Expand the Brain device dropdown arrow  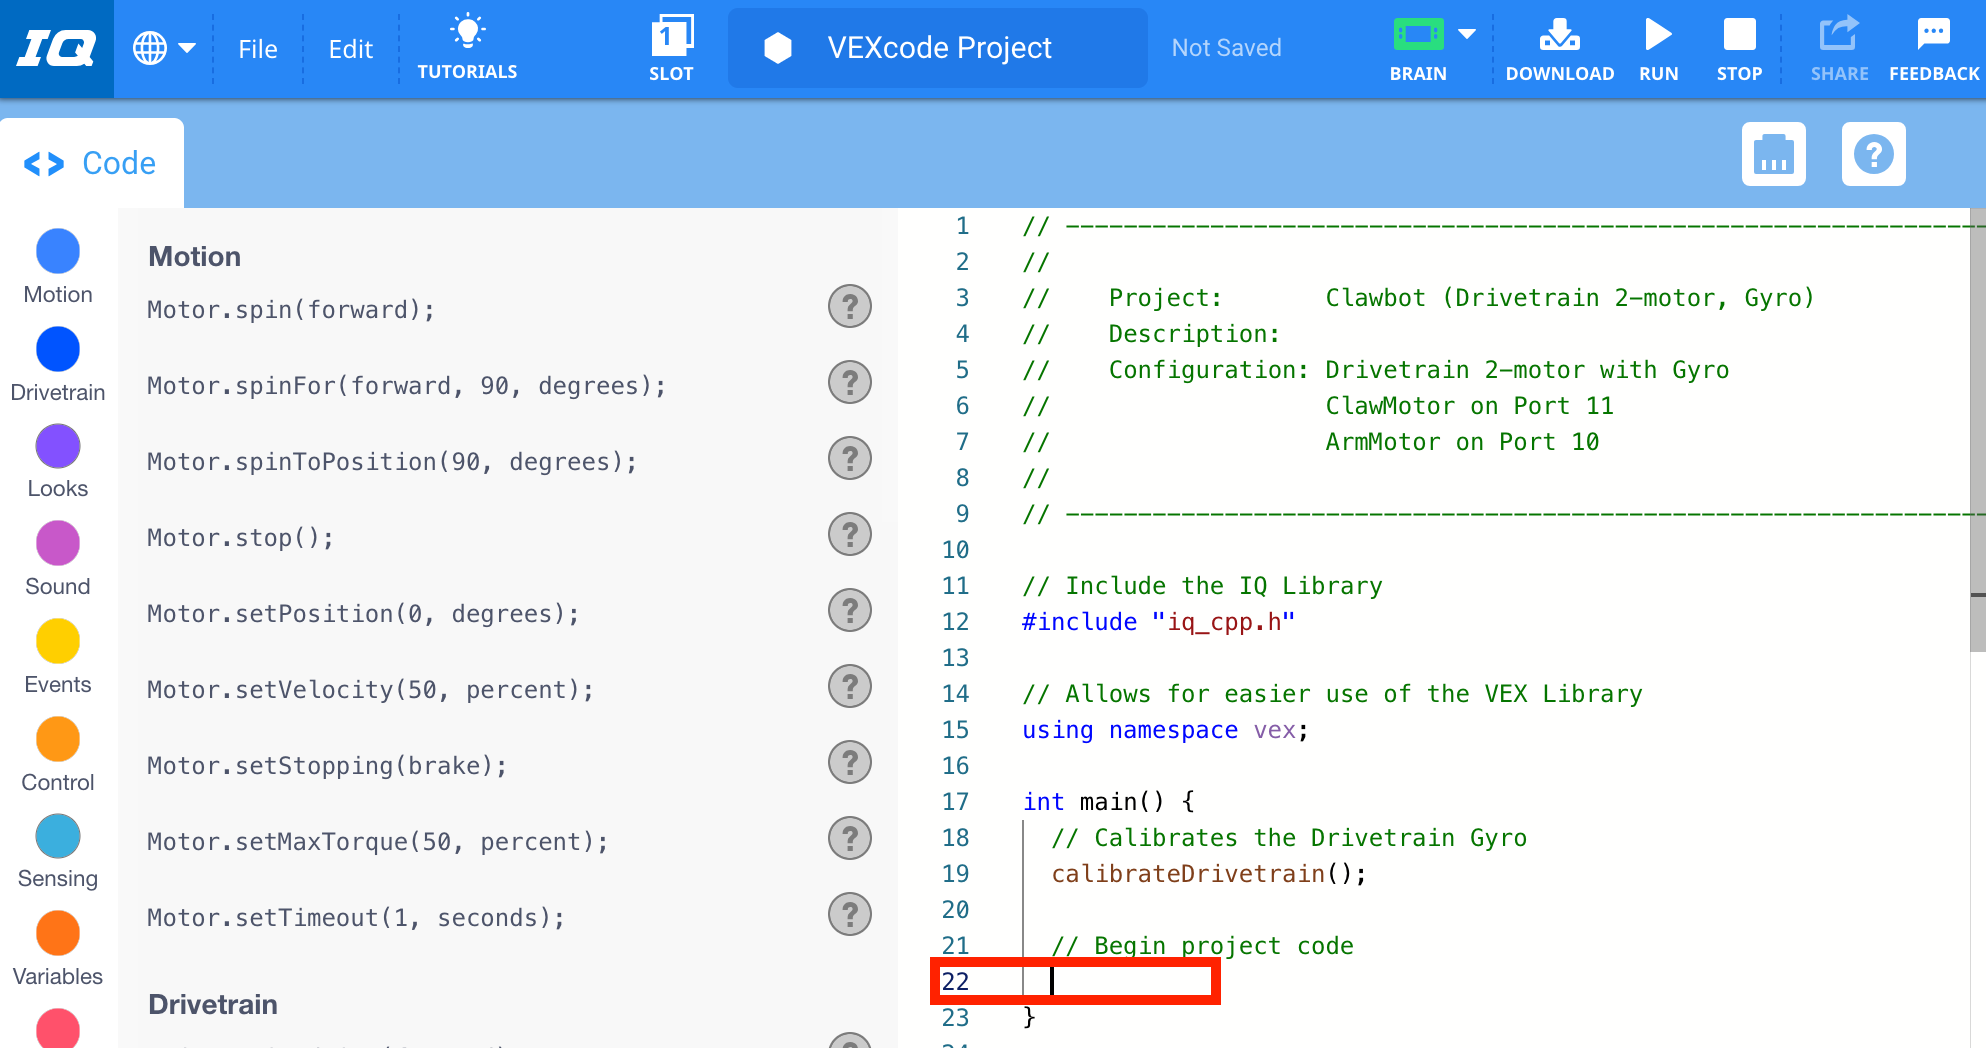(x=1466, y=33)
